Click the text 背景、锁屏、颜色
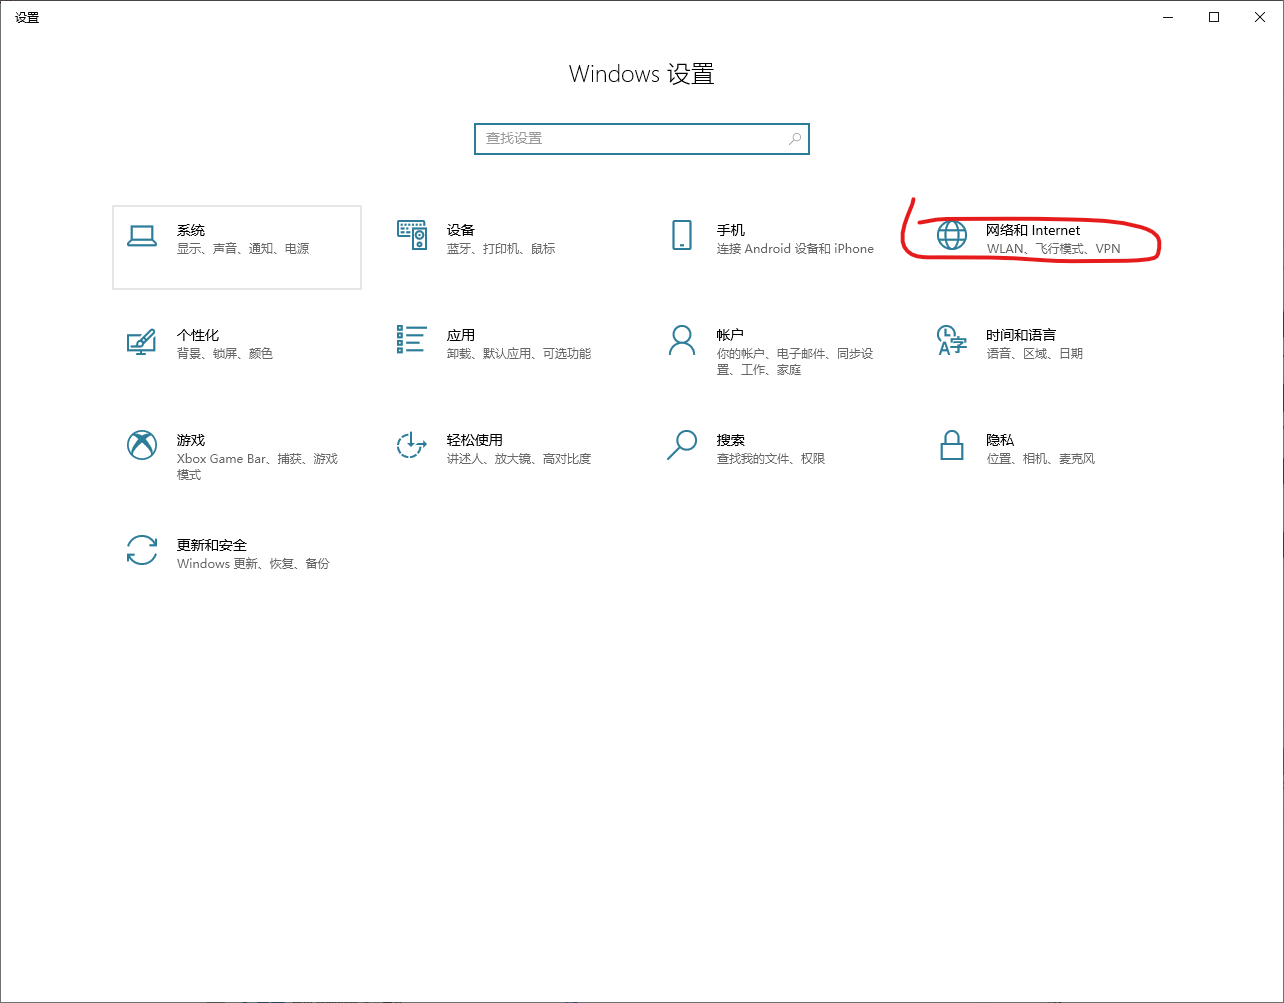Image resolution: width=1284 pixels, height=1003 pixels. tap(225, 354)
